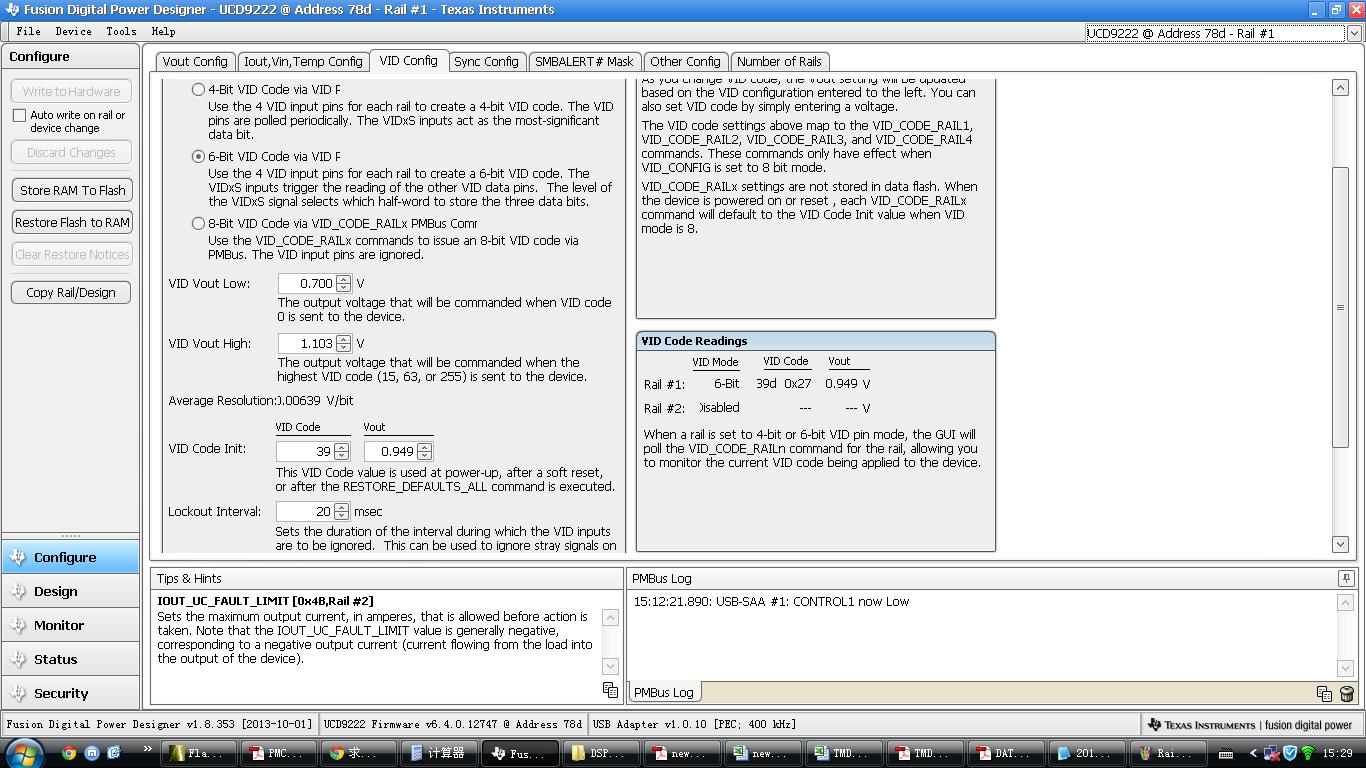Open the Tools menu
Screen dimensions: 1366x768
coord(121,32)
